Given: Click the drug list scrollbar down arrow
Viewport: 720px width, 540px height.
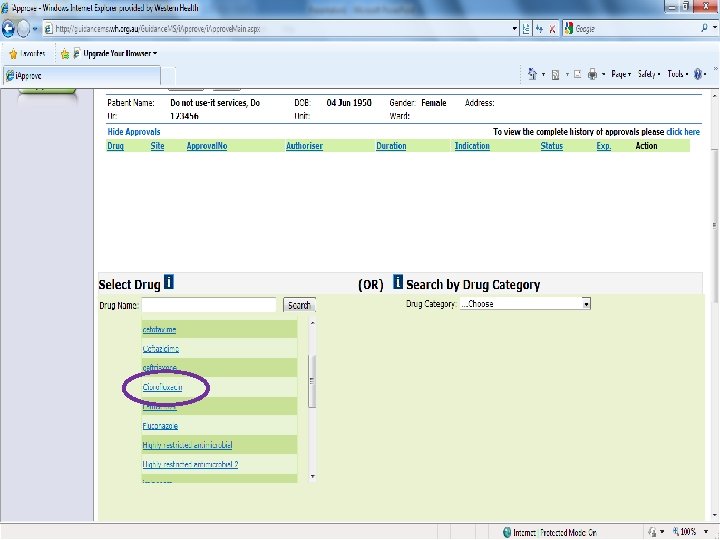Looking at the screenshot, I should point(312,477).
